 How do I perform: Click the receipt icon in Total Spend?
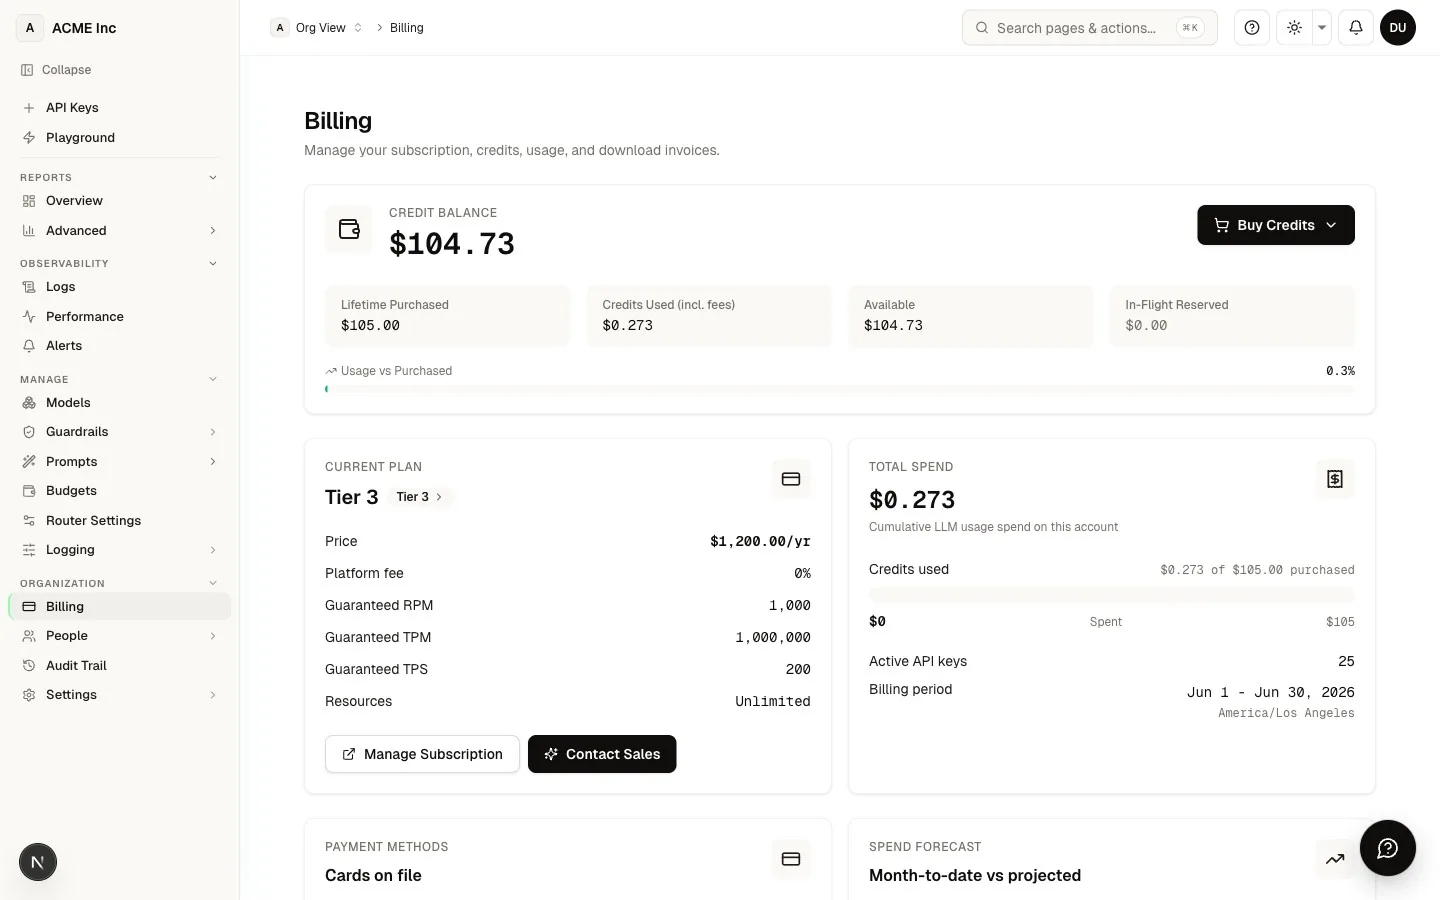click(1335, 479)
